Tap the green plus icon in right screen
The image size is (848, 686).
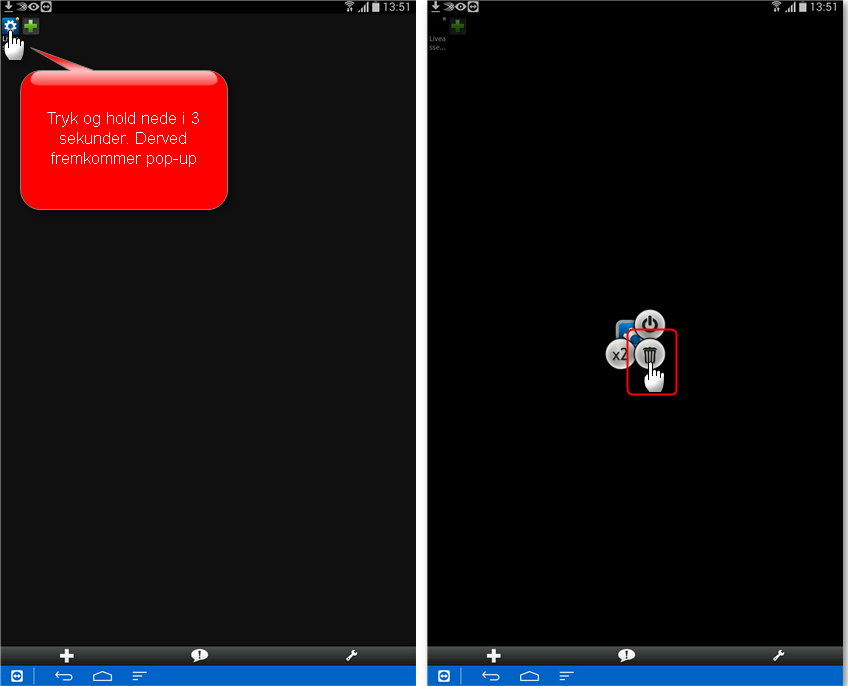[x=458, y=27]
